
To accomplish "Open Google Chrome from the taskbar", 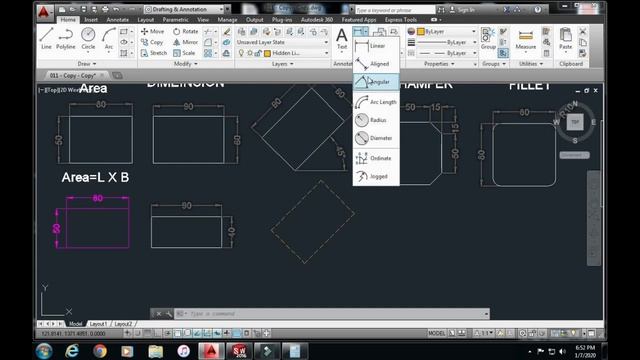I will click(100, 351).
